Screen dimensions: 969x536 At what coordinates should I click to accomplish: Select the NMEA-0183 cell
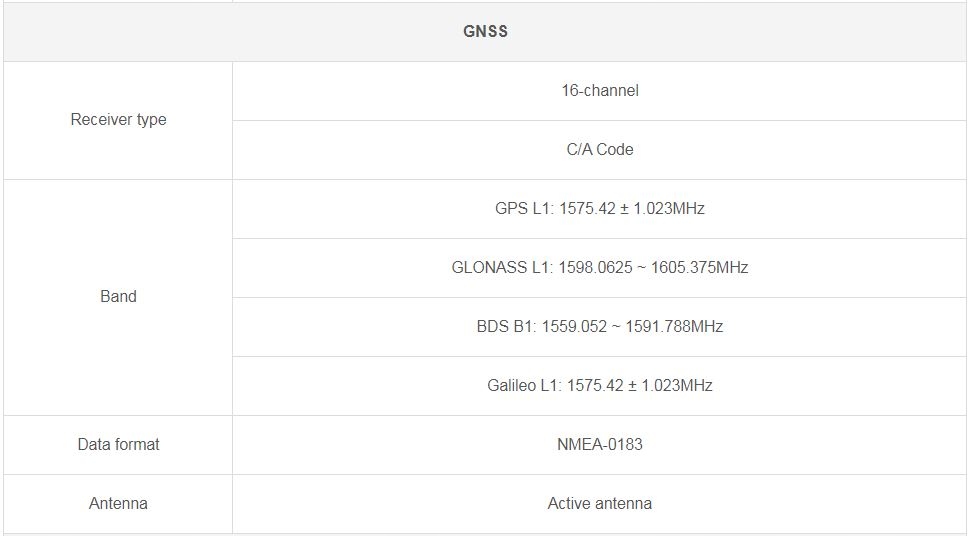click(x=599, y=445)
